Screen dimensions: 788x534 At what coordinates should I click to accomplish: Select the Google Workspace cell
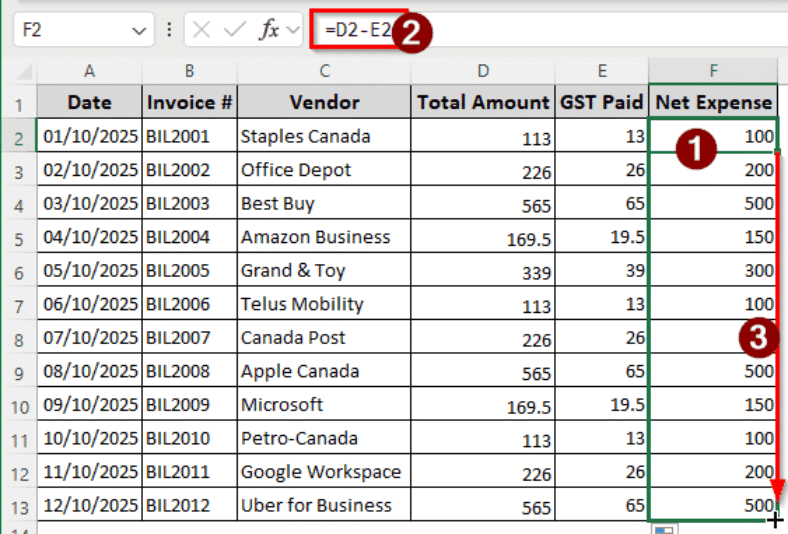pyautogui.click(x=324, y=472)
